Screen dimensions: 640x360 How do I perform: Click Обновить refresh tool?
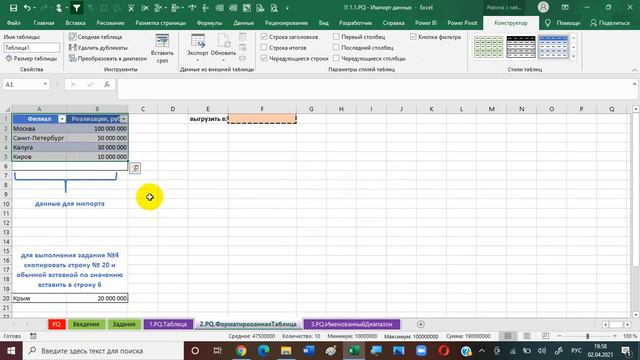point(223,47)
